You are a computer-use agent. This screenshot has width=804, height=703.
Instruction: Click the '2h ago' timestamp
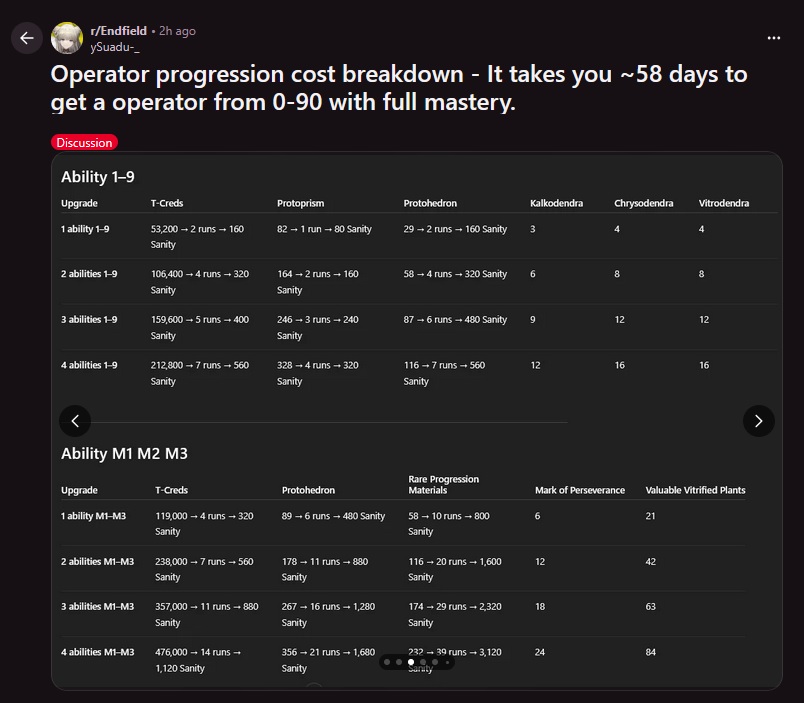177,31
